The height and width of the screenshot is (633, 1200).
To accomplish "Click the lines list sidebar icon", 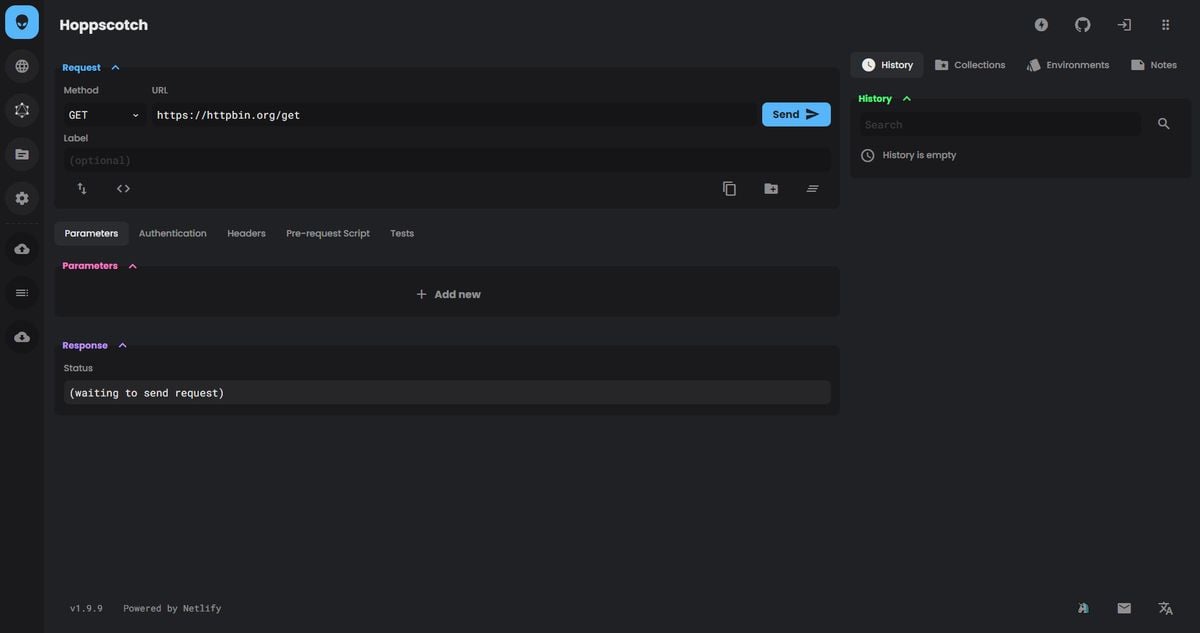I will (x=22, y=293).
